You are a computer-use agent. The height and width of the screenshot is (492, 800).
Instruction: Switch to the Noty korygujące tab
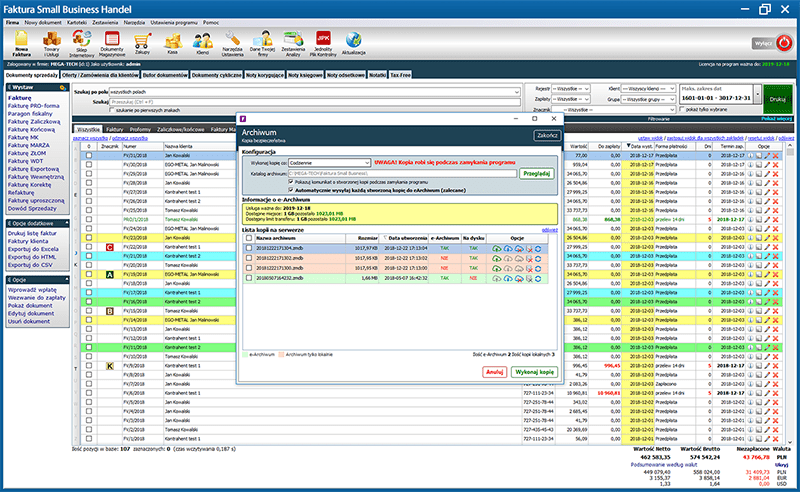click(x=265, y=75)
